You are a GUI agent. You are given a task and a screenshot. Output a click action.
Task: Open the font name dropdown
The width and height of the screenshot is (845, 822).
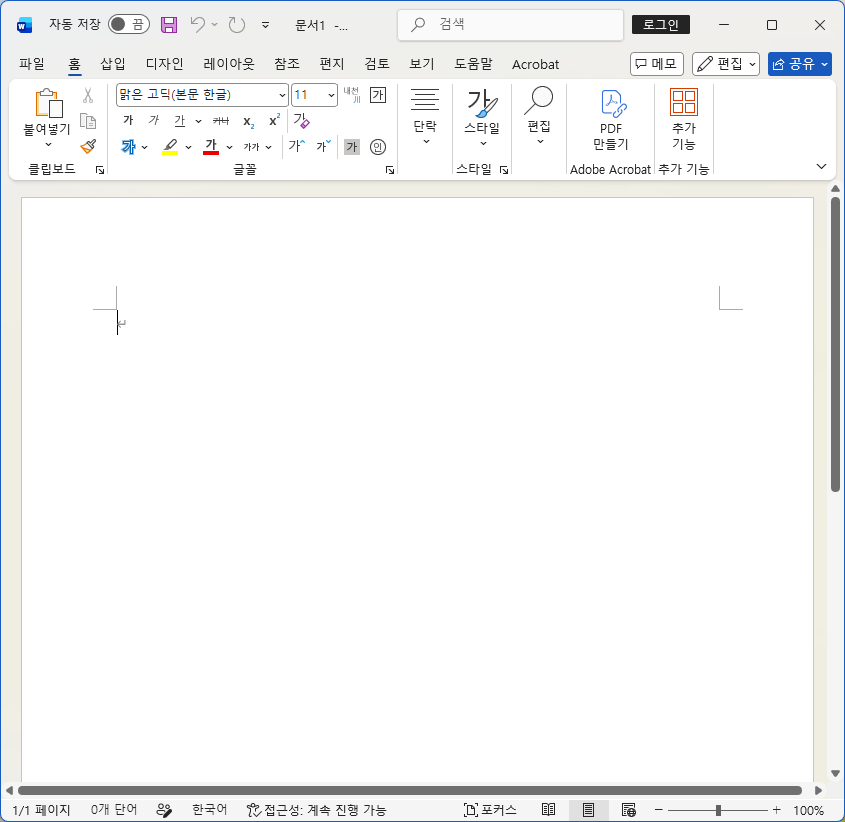282,95
